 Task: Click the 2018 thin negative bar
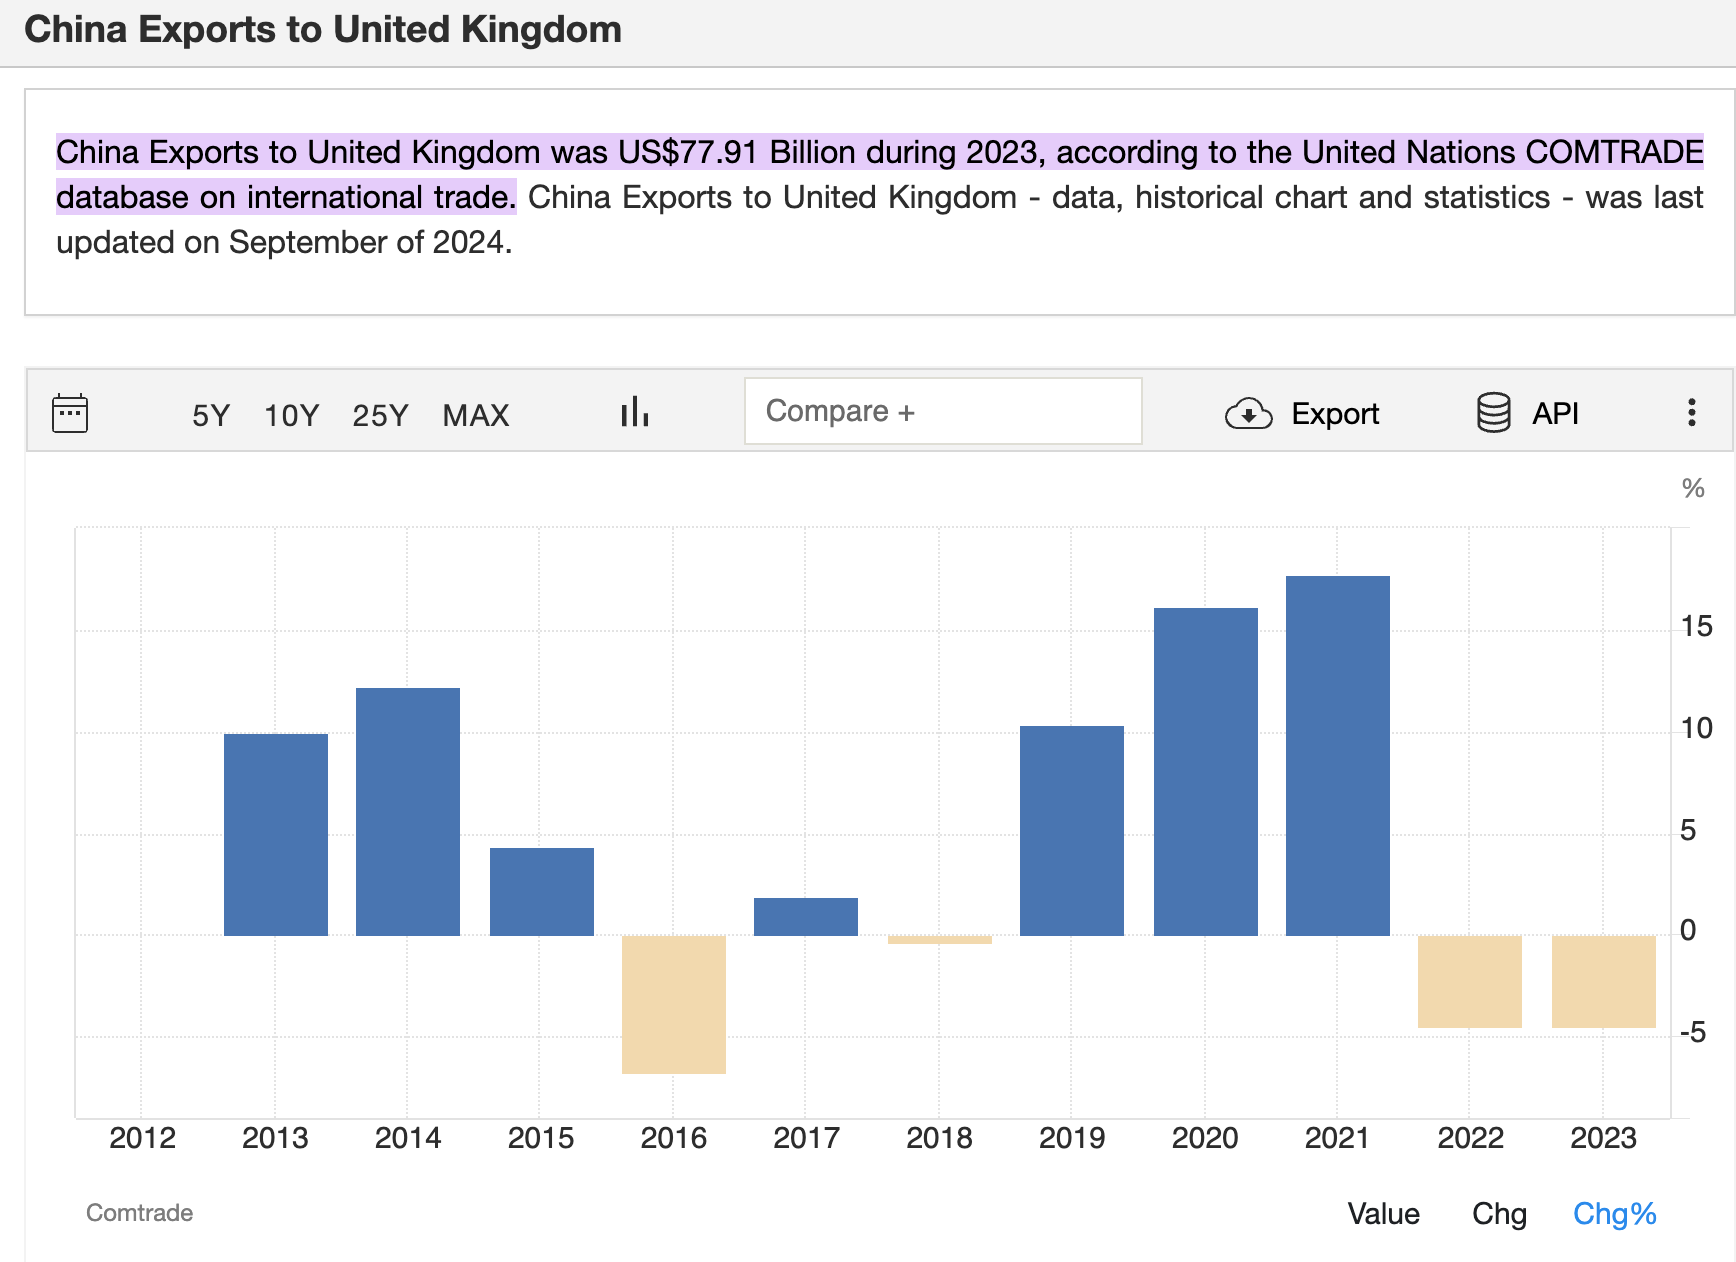click(x=940, y=940)
